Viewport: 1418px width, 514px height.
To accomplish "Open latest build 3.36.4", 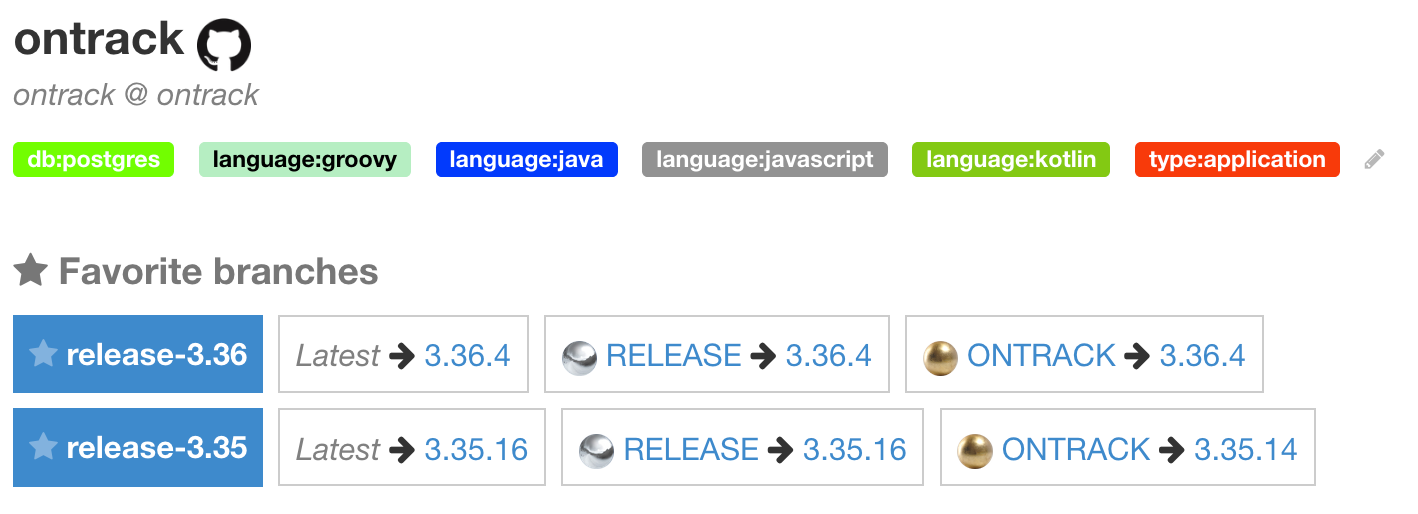I will (x=467, y=356).
